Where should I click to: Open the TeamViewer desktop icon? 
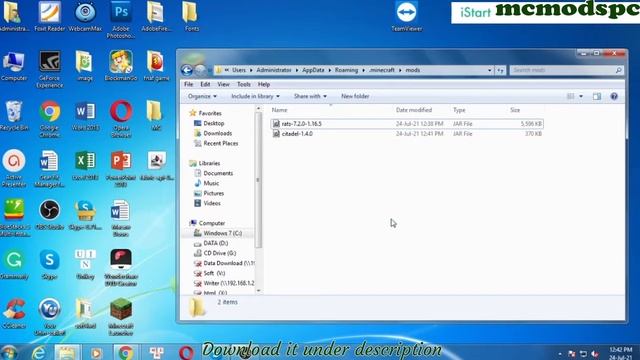coord(407,16)
